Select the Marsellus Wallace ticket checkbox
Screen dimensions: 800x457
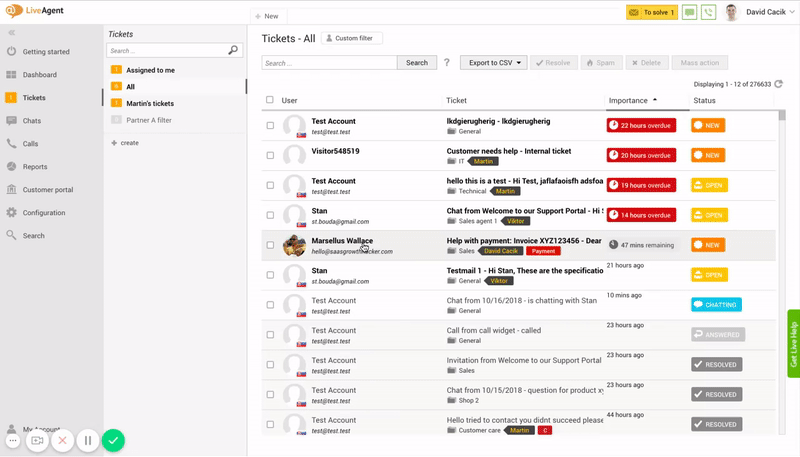[270, 245]
